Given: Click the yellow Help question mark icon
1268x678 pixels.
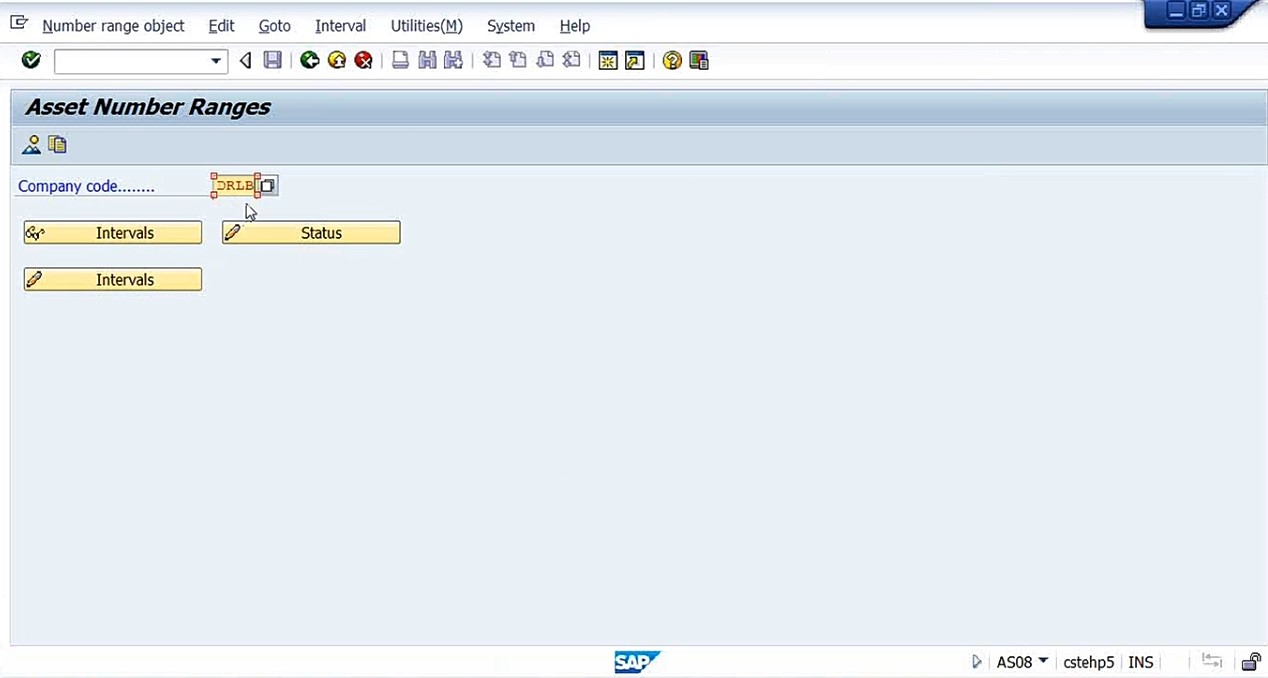Looking at the screenshot, I should (x=672, y=61).
